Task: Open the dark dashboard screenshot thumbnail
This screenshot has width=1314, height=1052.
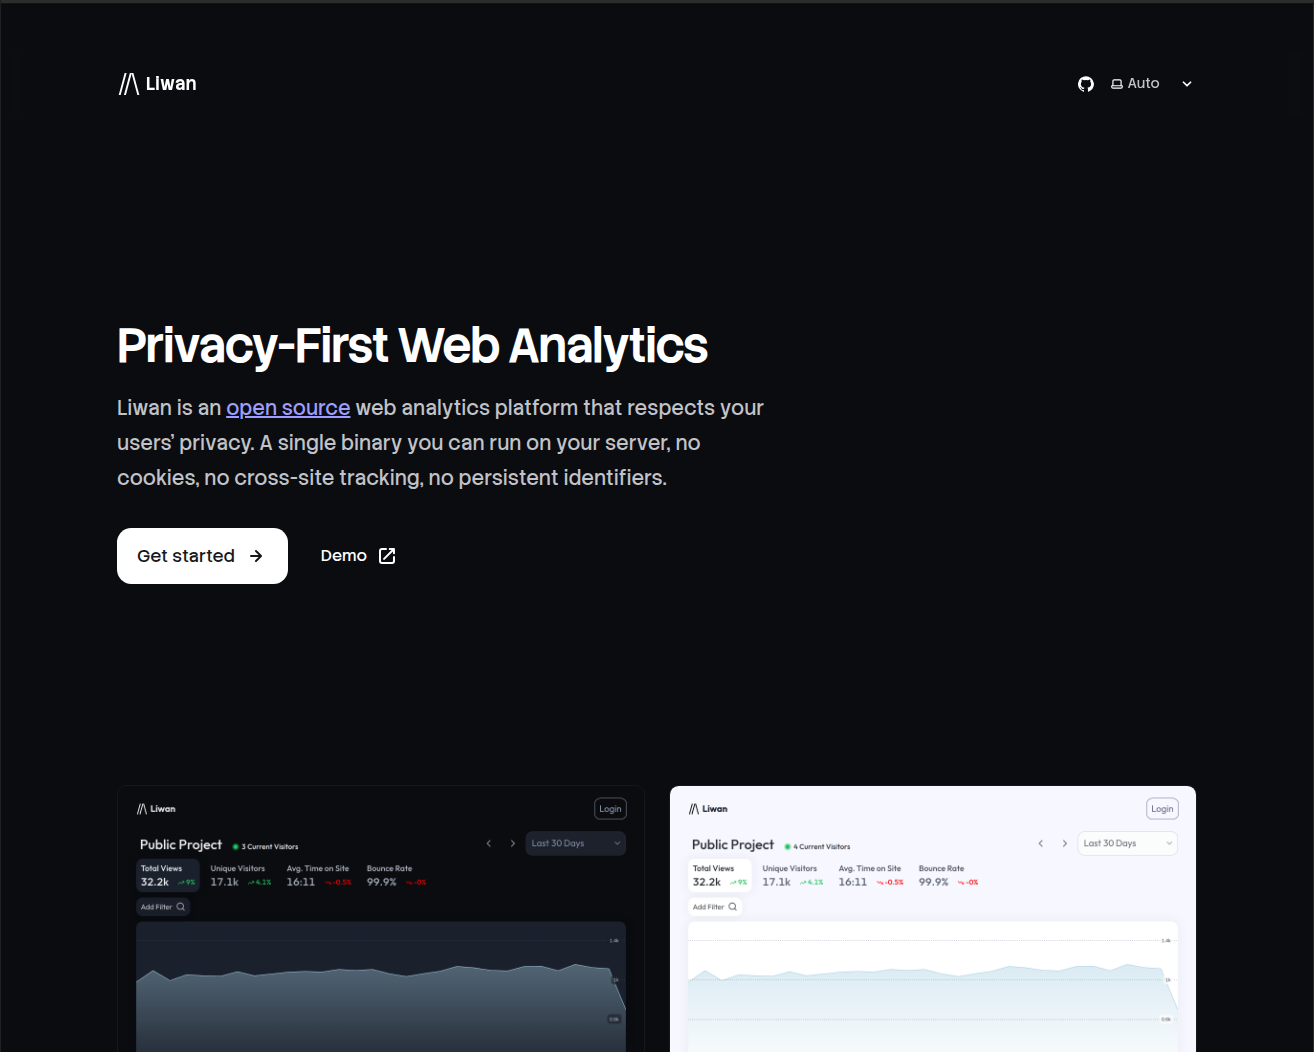Action: 381,919
